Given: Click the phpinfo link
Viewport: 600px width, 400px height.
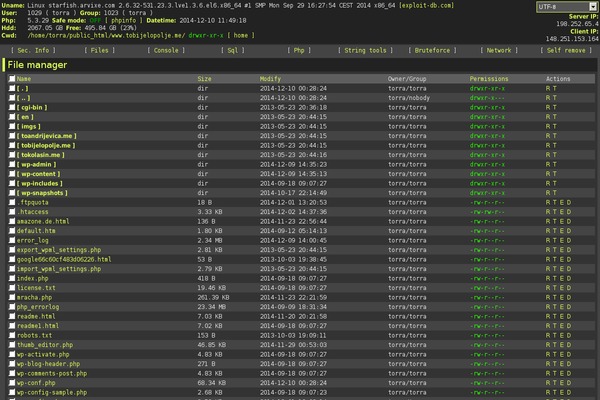Looking at the screenshot, I should (x=124, y=20).
